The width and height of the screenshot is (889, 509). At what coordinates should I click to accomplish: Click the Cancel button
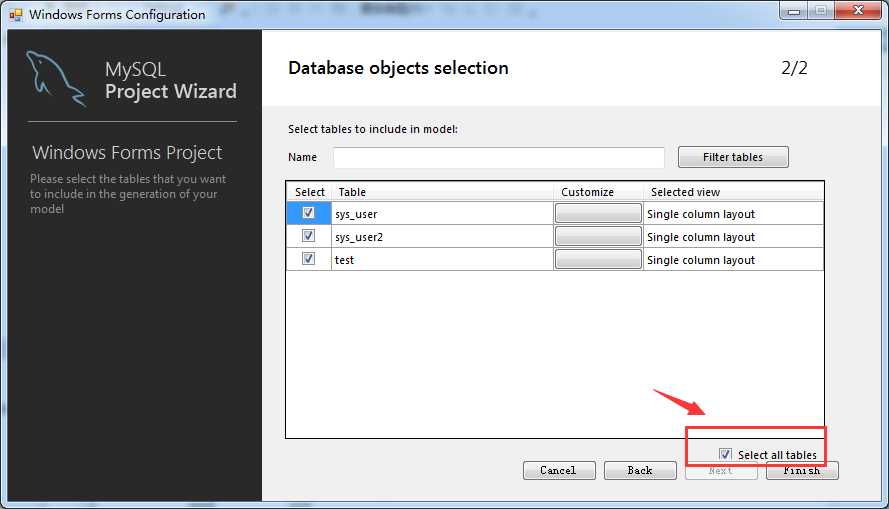click(559, 470)
